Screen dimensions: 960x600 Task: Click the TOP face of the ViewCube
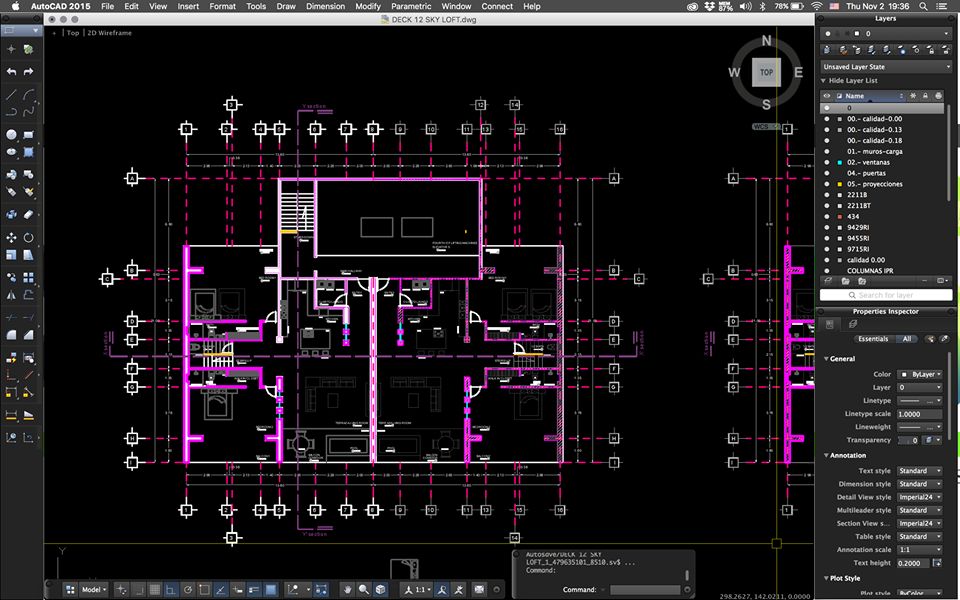[x=766, y=73]
